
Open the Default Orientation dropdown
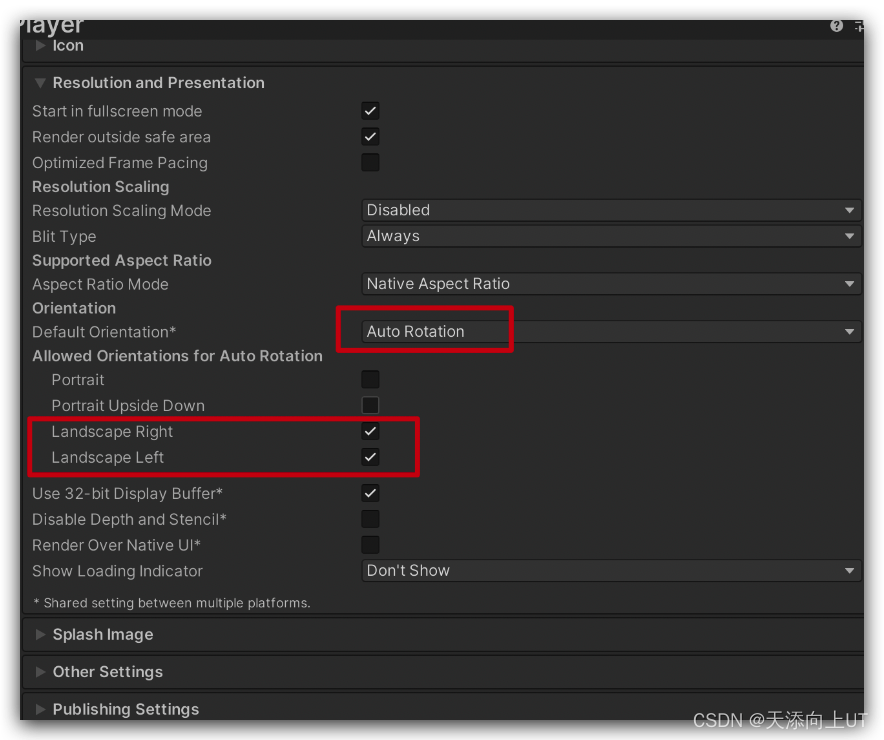(x=611, y=332)
